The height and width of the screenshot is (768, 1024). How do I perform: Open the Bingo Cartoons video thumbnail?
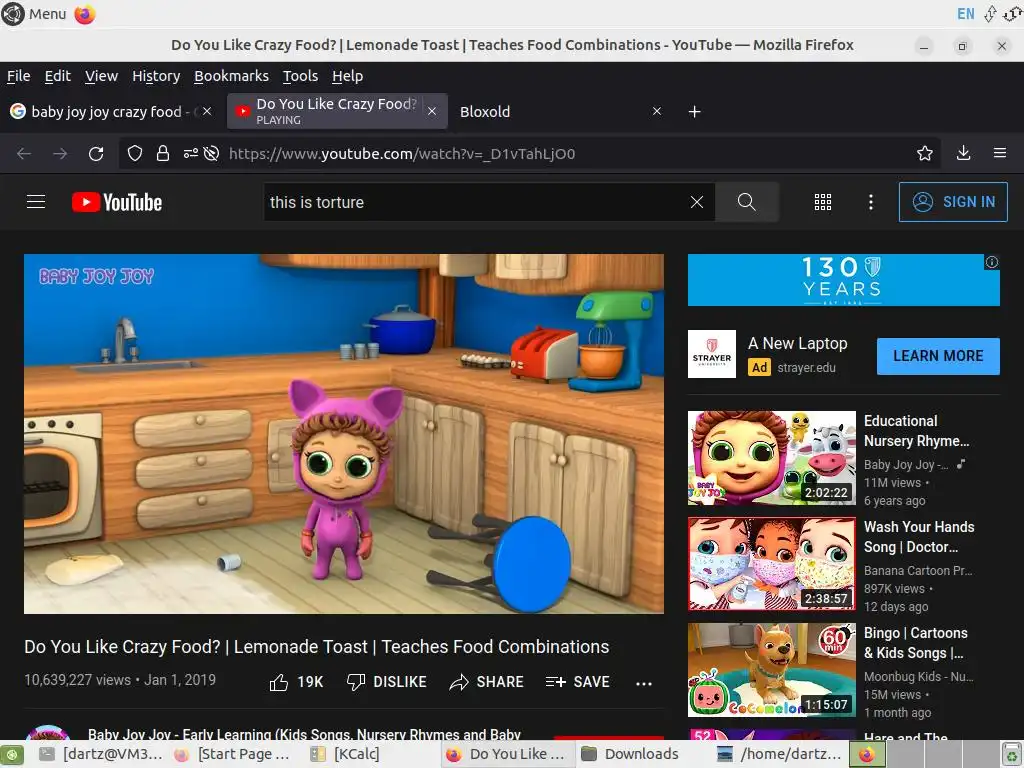click(x=771, y=670)
